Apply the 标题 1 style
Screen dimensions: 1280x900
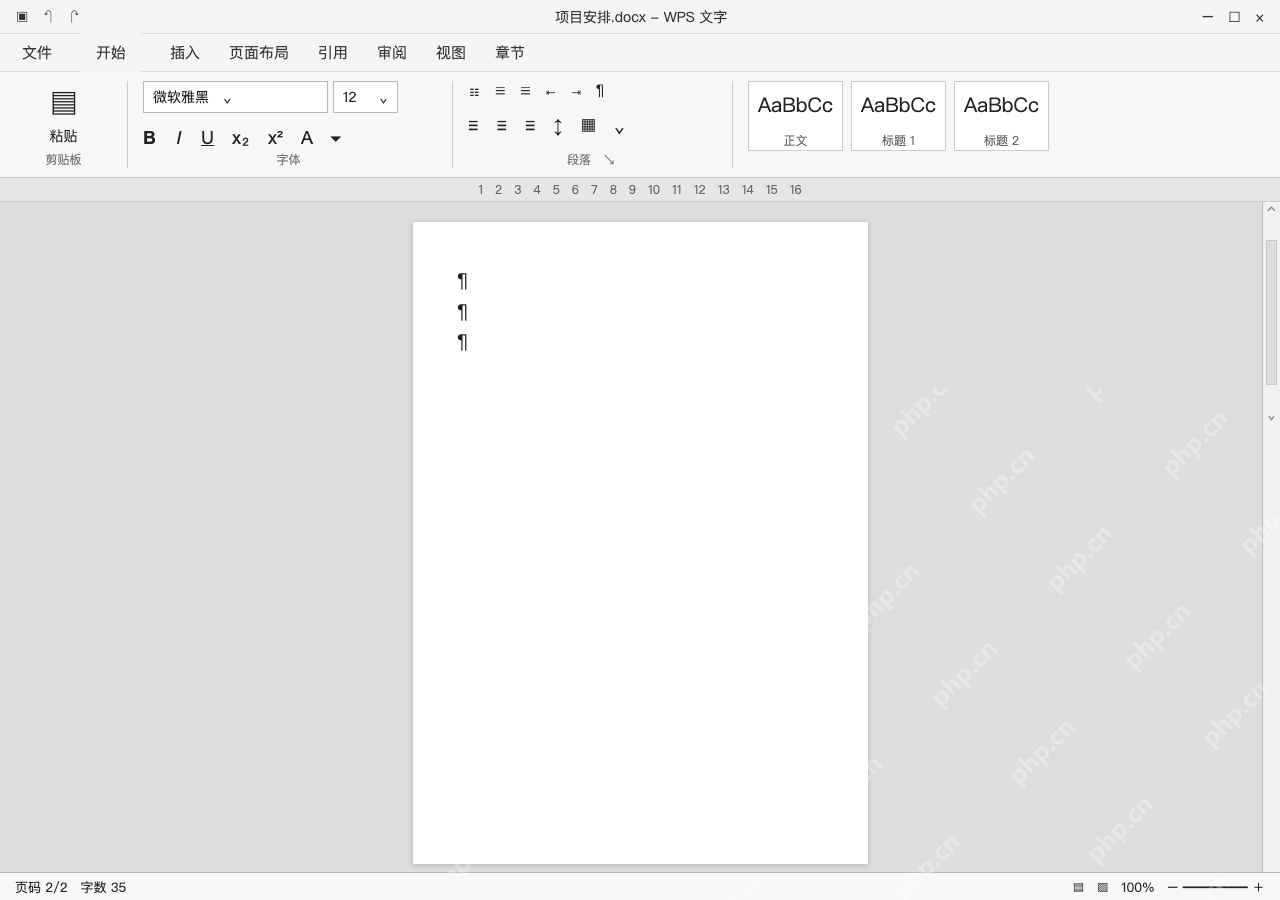pos(898,116)
